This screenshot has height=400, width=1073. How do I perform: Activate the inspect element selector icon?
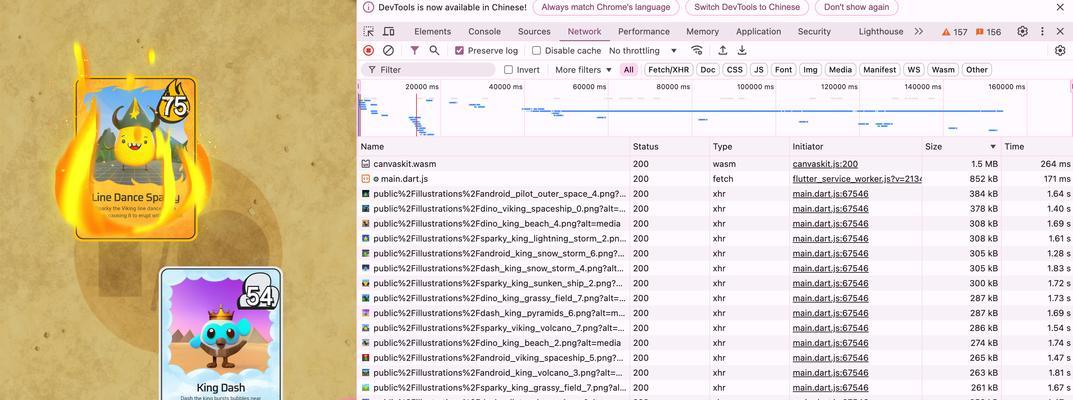369,31
